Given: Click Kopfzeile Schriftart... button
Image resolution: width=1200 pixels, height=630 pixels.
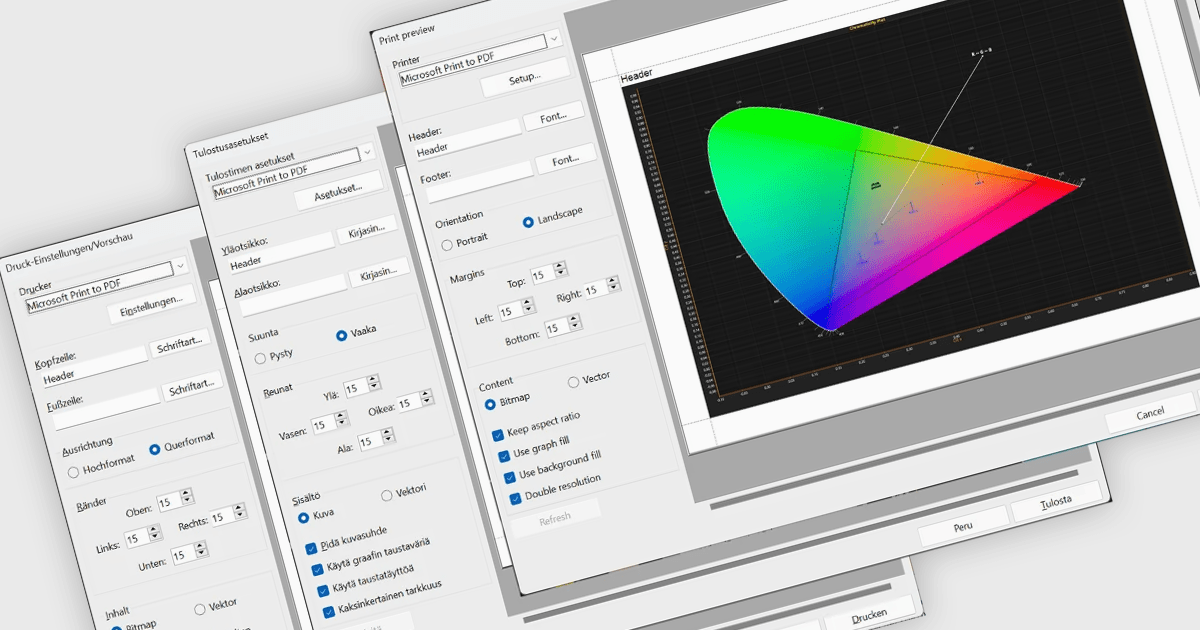Looking at the screenshot, I should click(179, 345).
